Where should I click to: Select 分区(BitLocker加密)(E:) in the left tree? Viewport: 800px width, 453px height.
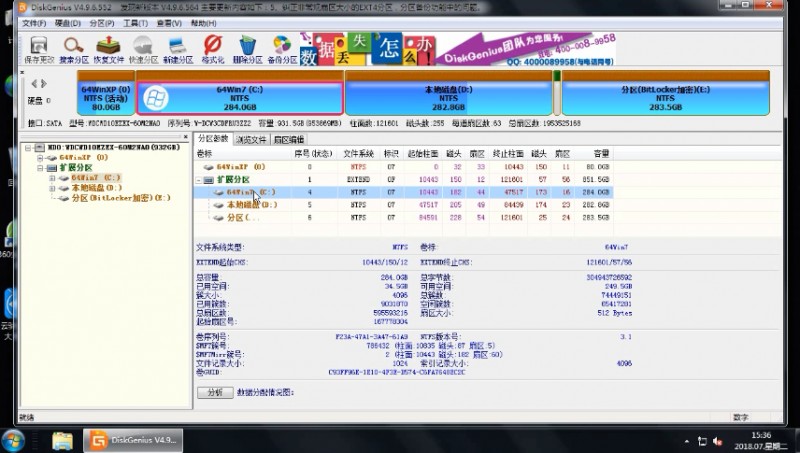point(121,198)
